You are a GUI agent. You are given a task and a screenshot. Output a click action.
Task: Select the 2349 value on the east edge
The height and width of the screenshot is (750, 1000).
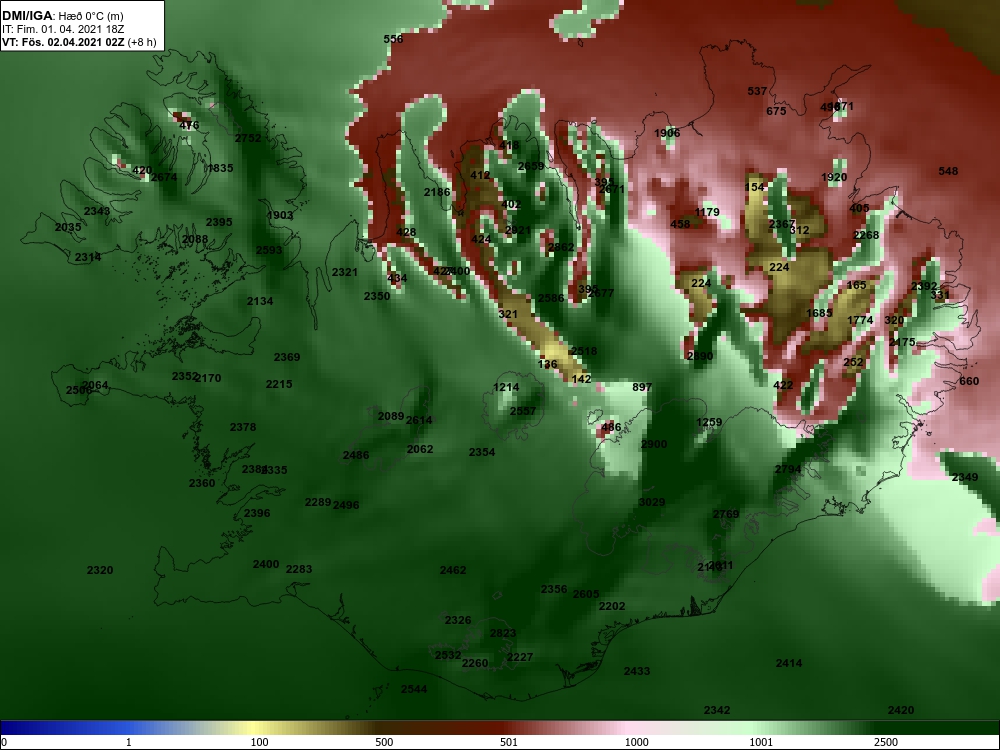coord(965,478)
